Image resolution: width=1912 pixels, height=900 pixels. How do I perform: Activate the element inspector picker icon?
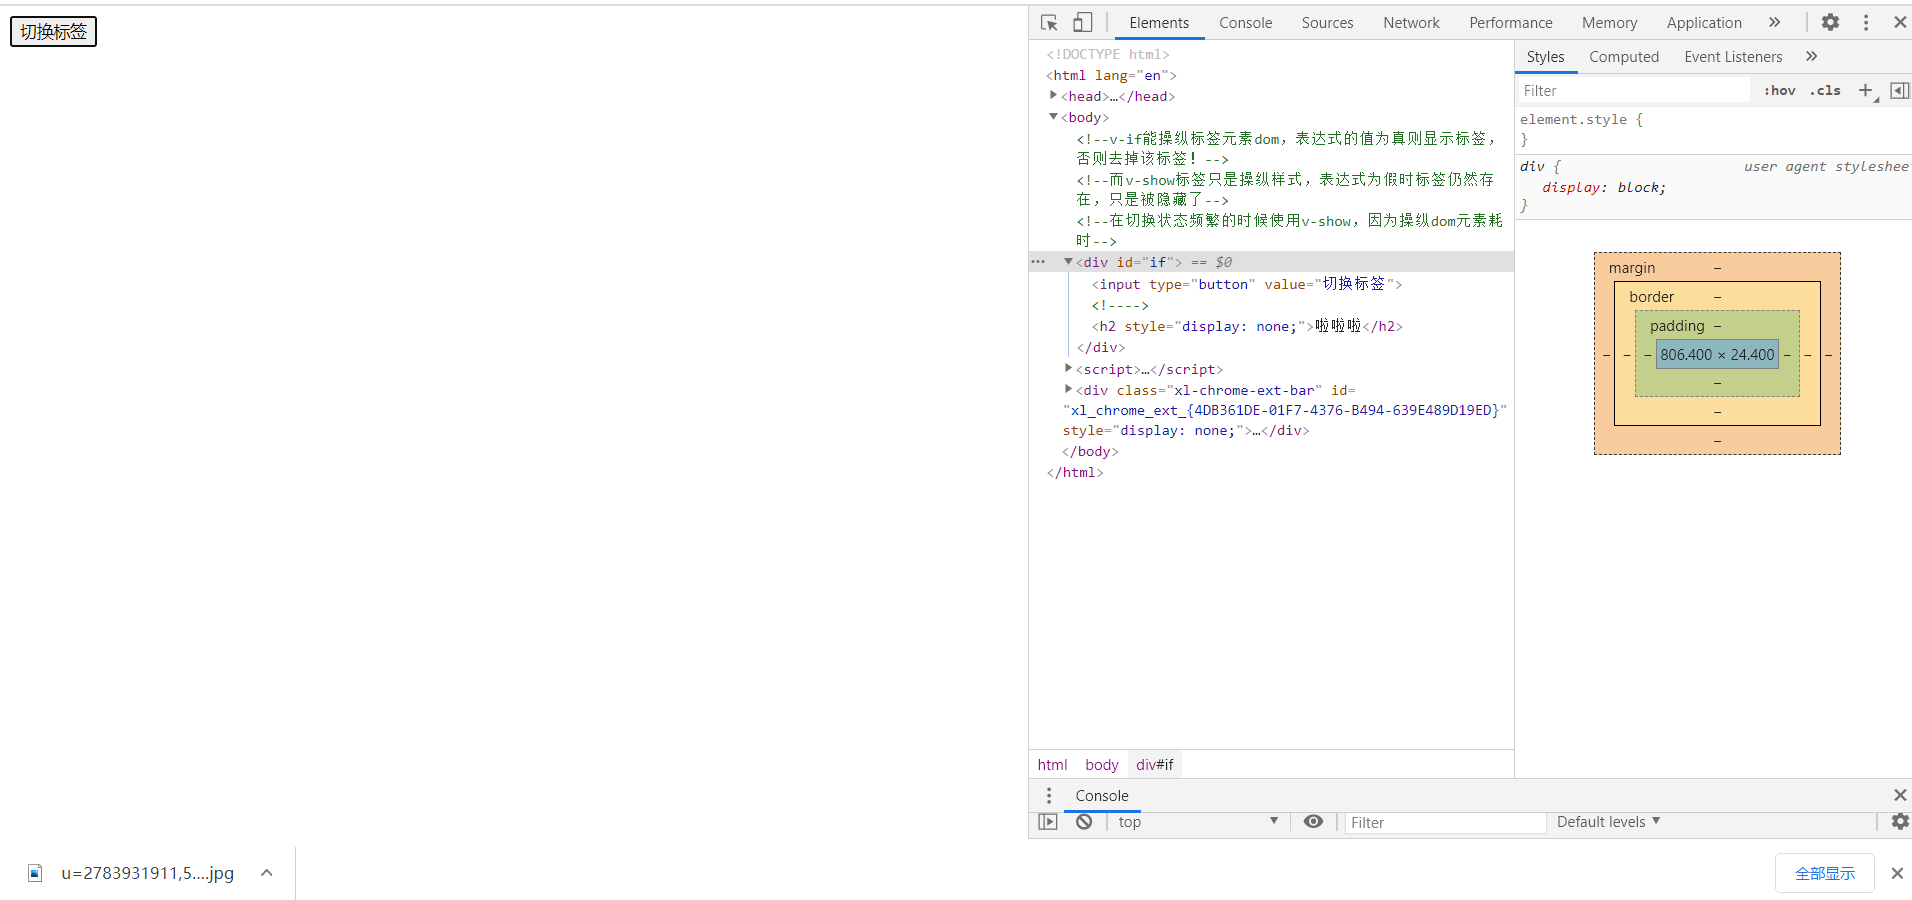pyautogui.click(x=1049, y=22)
